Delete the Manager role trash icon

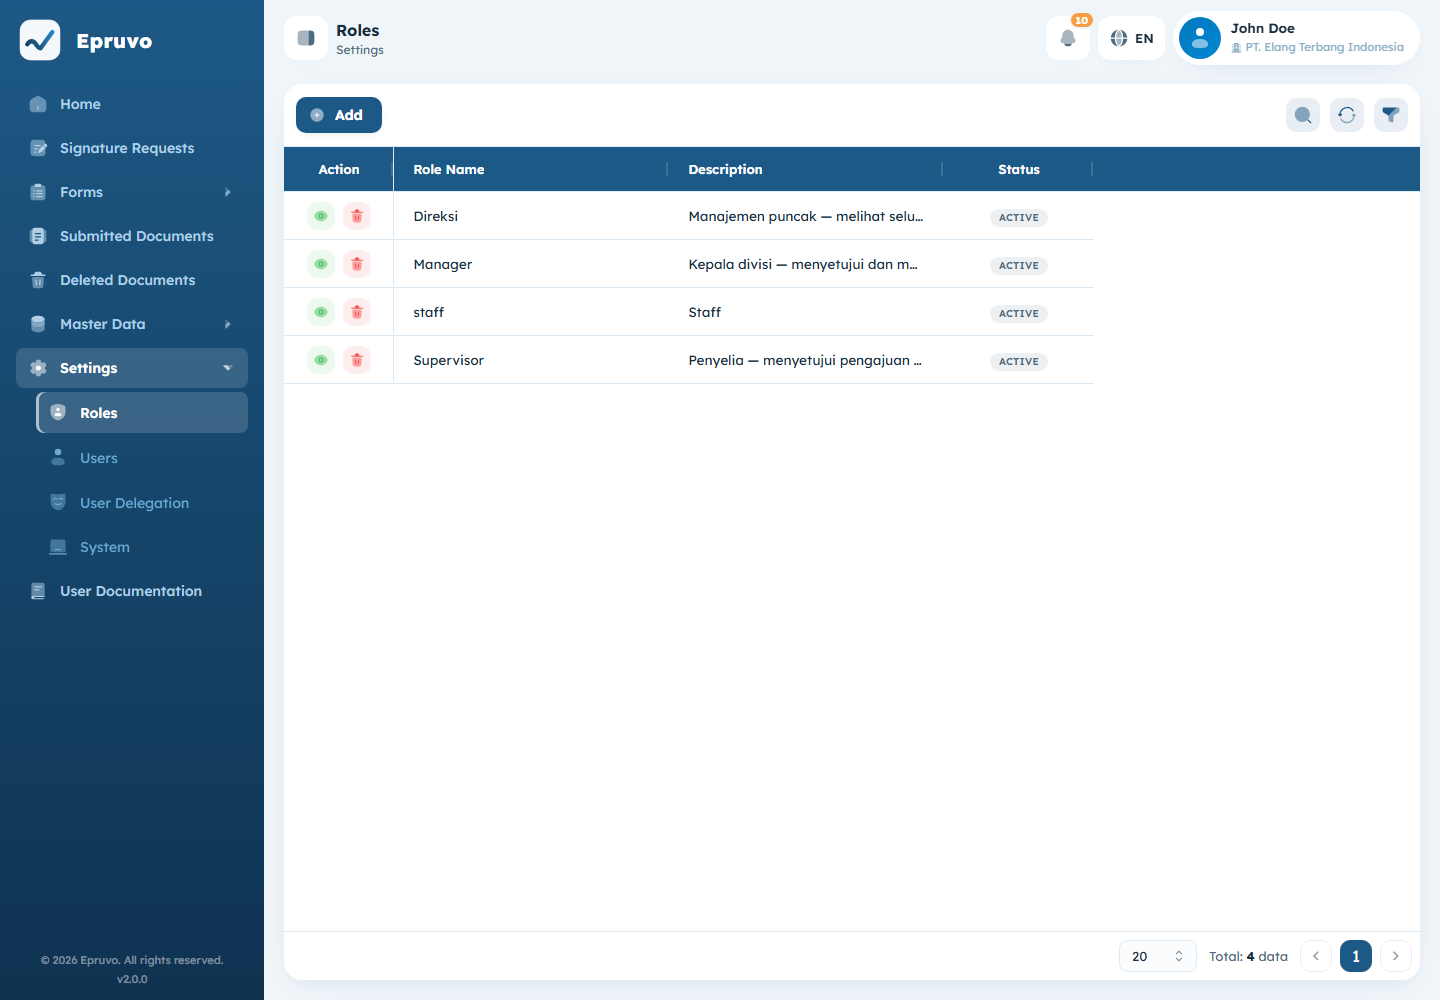357,264
